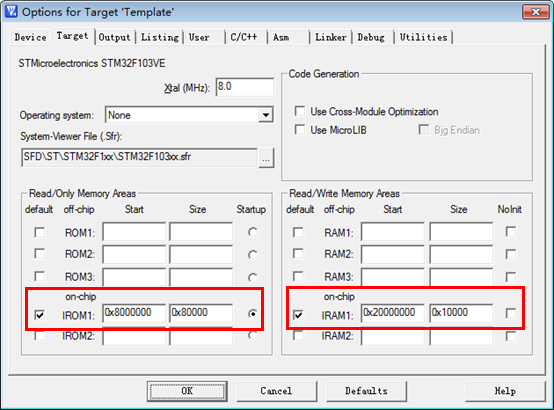Check the RAM2 default checkbox
554x410 pixels.
pyautogui.click(x=298, y=253)
